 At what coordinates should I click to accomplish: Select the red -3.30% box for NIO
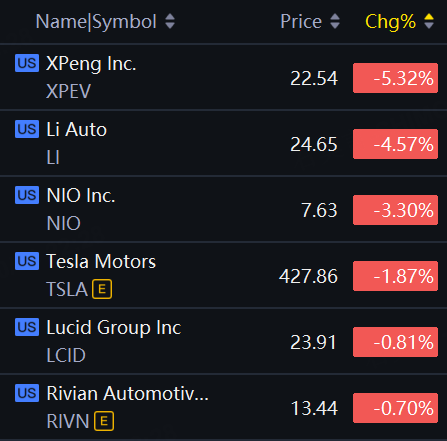pyautogui.click(x=395, y=210)
